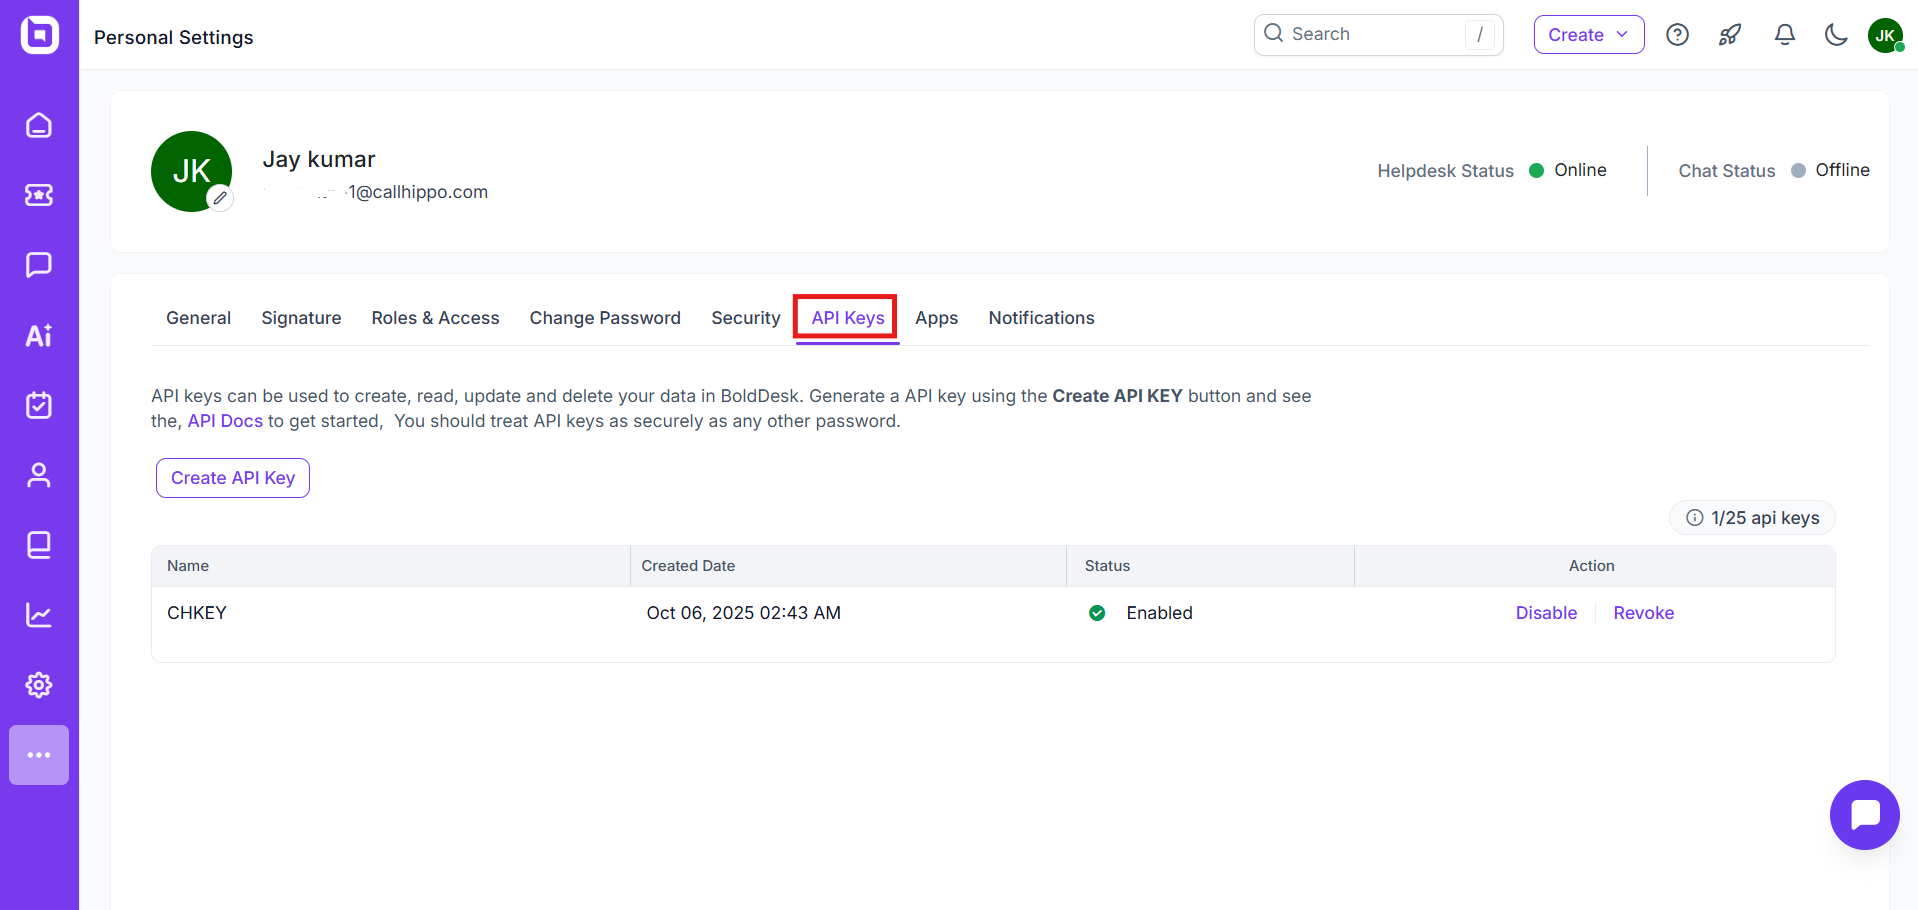Click the info icon beside 1/25 api keys
1918x910 pixels.
[1695, 518]
